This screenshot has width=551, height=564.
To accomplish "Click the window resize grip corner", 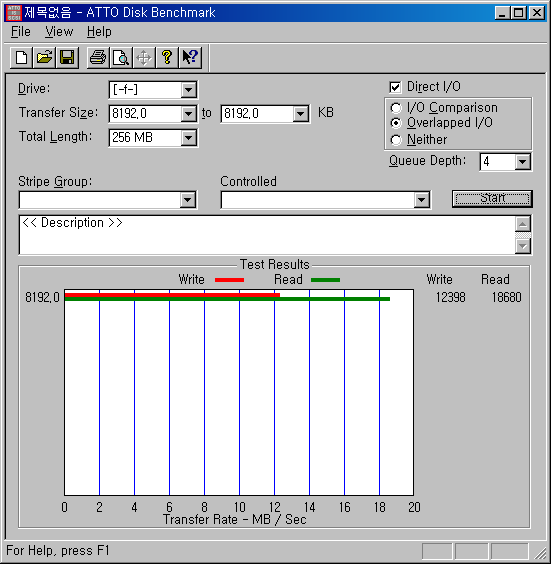I will click(541, 553).
